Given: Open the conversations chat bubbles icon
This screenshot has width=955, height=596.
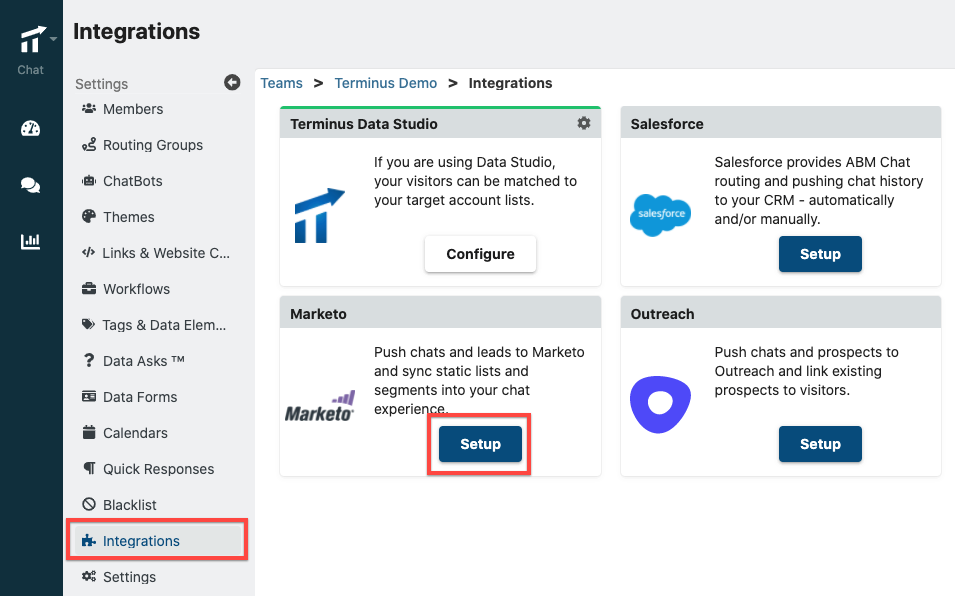Looking at the screenshot, I should [30, 185].
